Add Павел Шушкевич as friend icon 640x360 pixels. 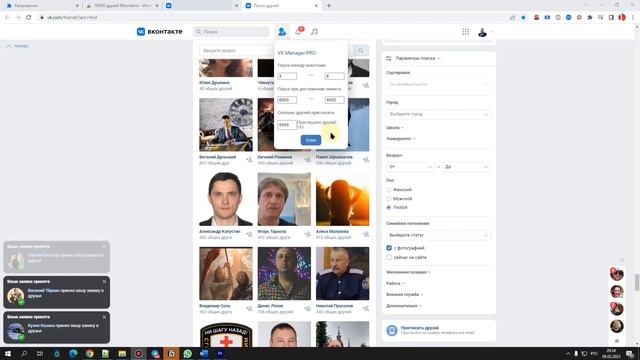click(x=366, y=160)
